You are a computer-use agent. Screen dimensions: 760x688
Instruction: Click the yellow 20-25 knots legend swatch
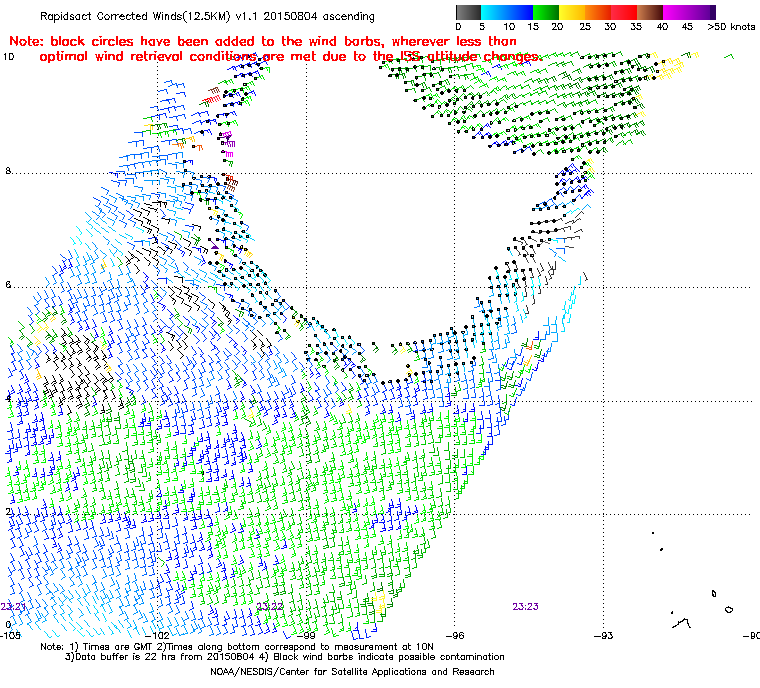click(572, 12)
